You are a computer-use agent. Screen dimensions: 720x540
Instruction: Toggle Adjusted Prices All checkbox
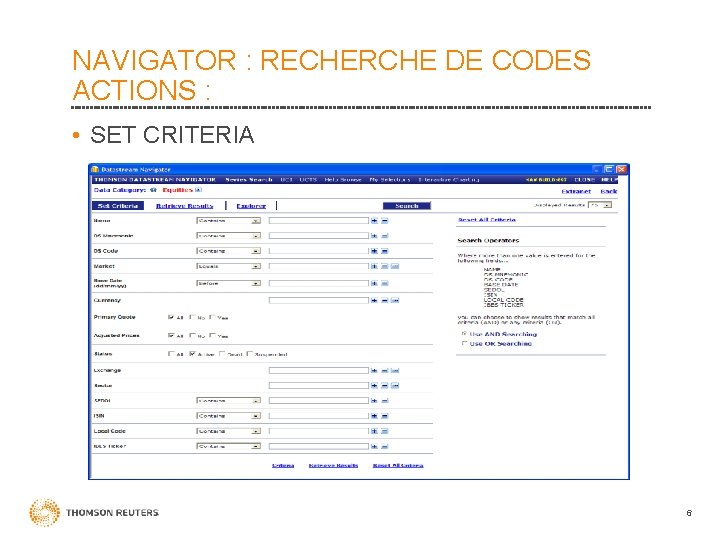[171, 336]
